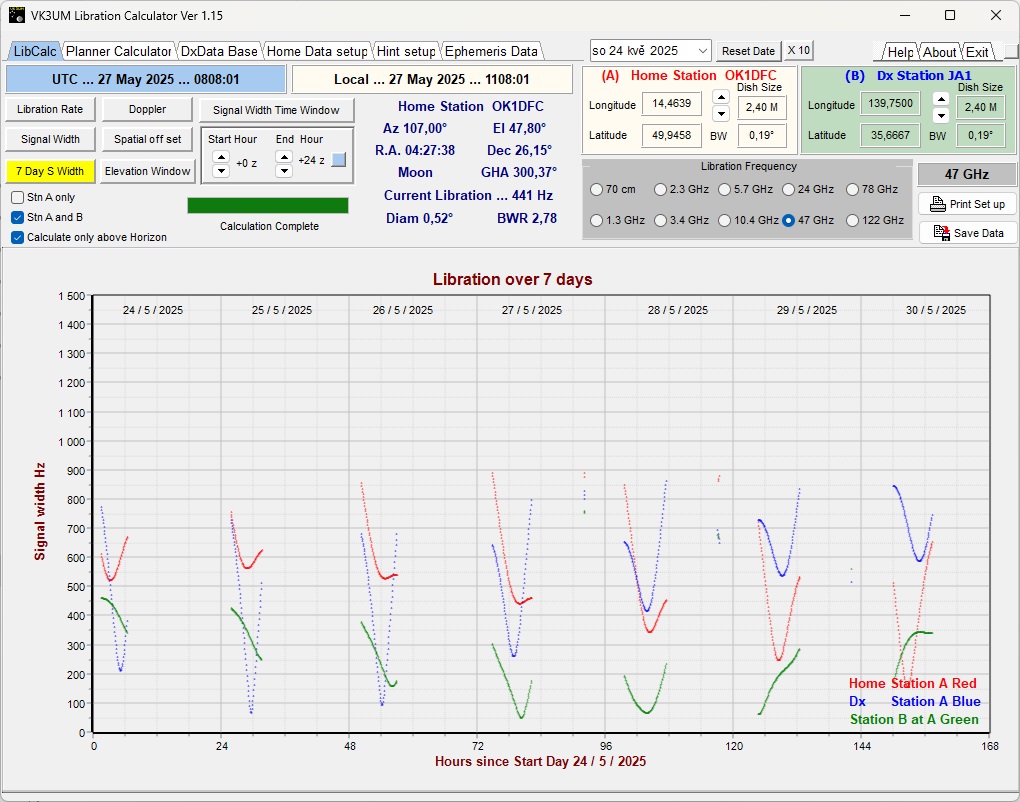Screen dimensions: 1020x802
Task: Click the Save Data disk icon
Action: (x=941, y=233)
